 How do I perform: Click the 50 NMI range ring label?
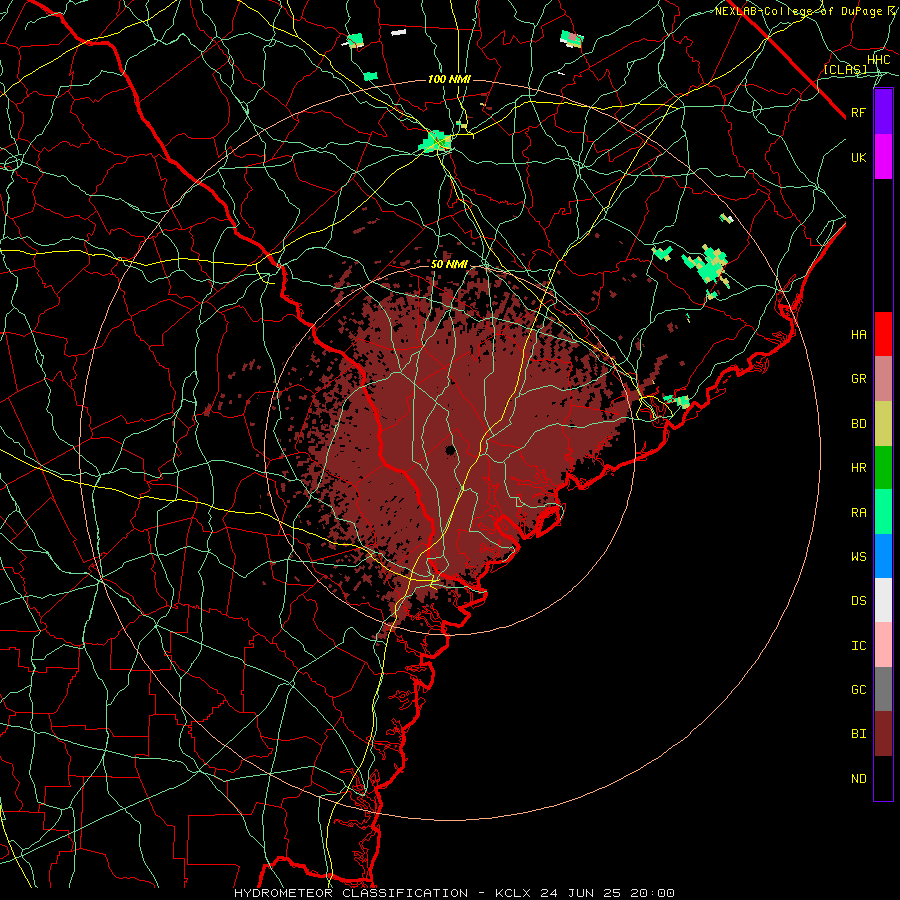pyautogui.click(x=449, y=264)
